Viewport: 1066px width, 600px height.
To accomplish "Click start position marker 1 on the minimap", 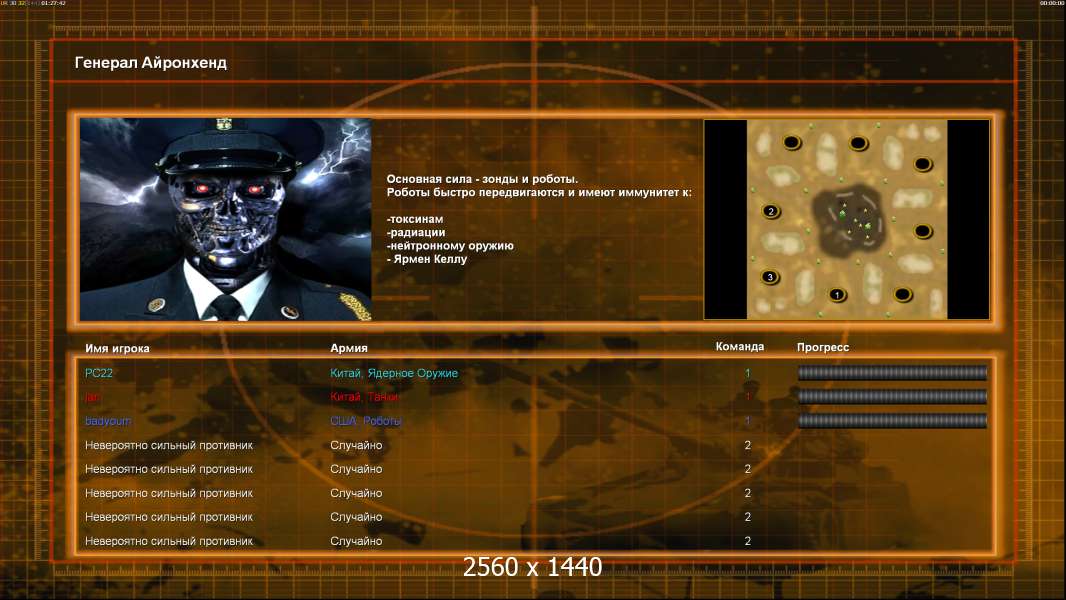I will (x=837, y=294).
